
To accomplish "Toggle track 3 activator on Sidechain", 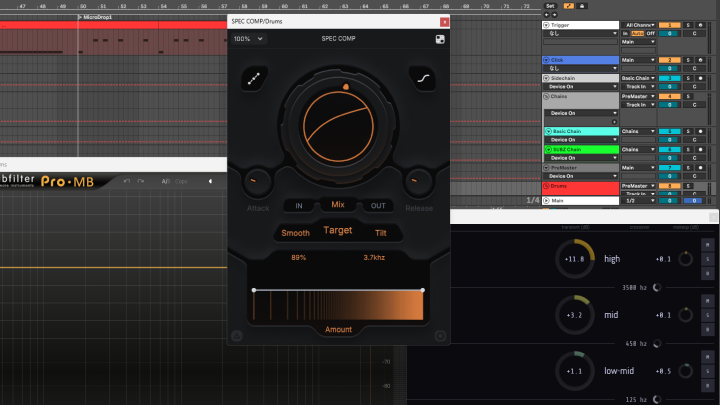I will [669, 78].
